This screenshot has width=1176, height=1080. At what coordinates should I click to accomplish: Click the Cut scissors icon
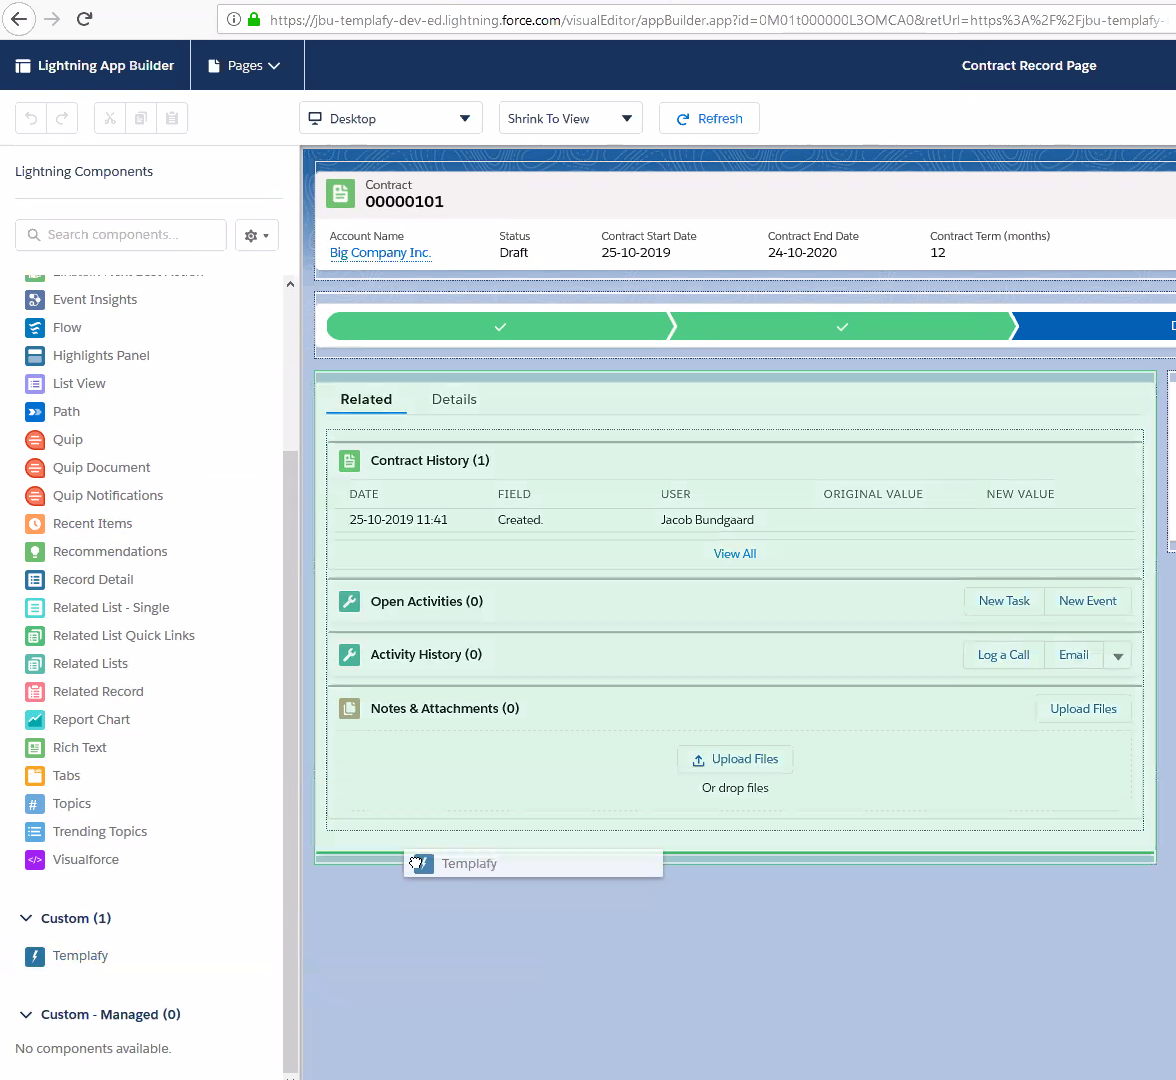point(110,118)
